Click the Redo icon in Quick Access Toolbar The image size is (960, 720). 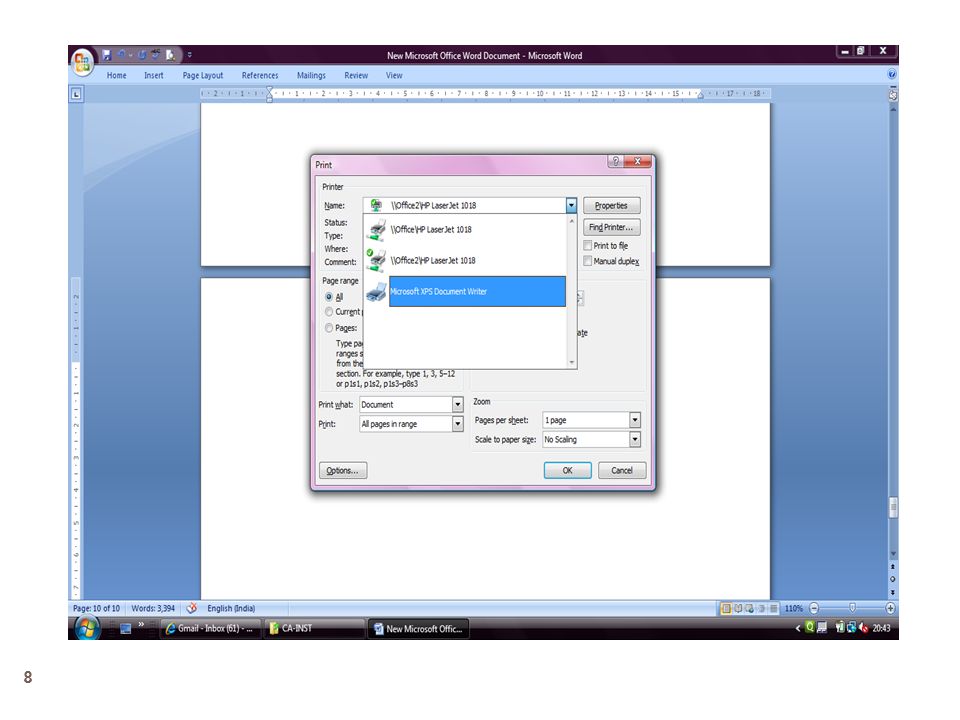pyautogui.click(x=142, y=55)
